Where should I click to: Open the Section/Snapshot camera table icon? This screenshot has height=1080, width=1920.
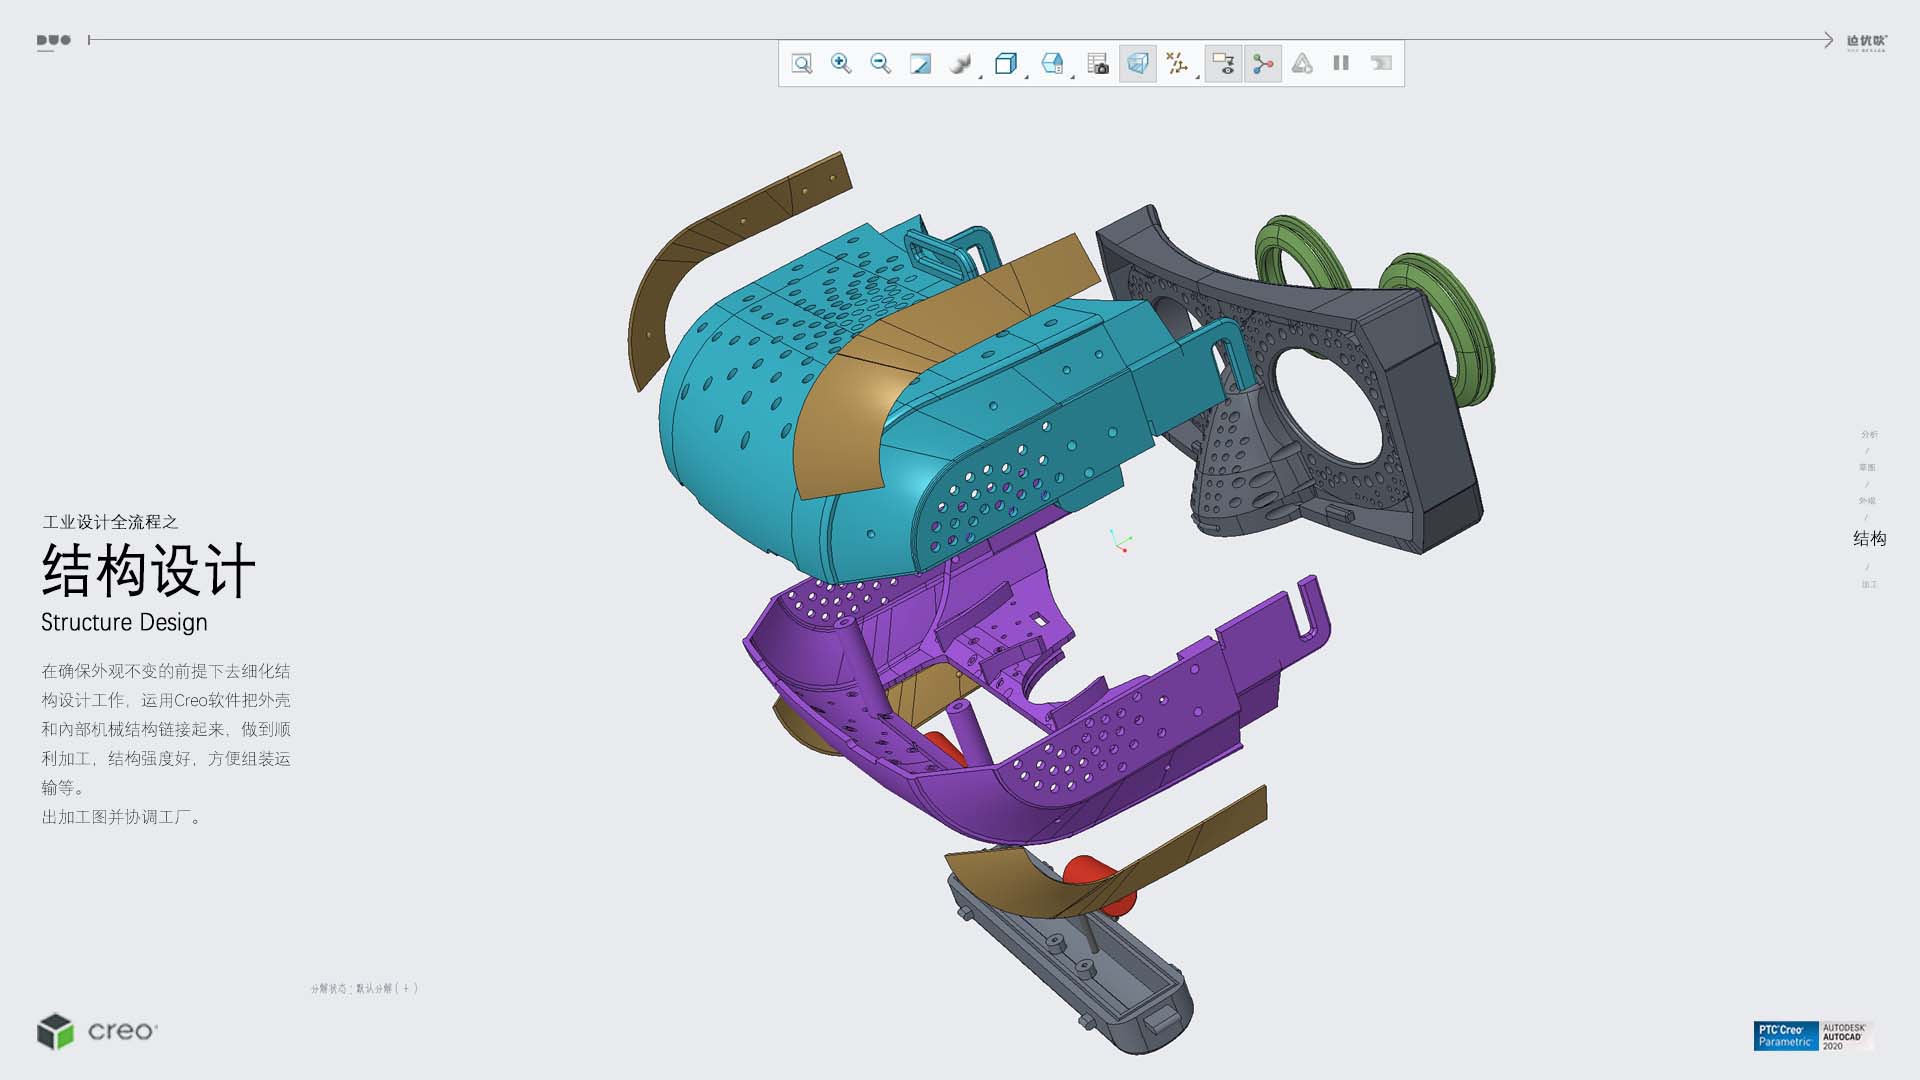click(1098, 64)
